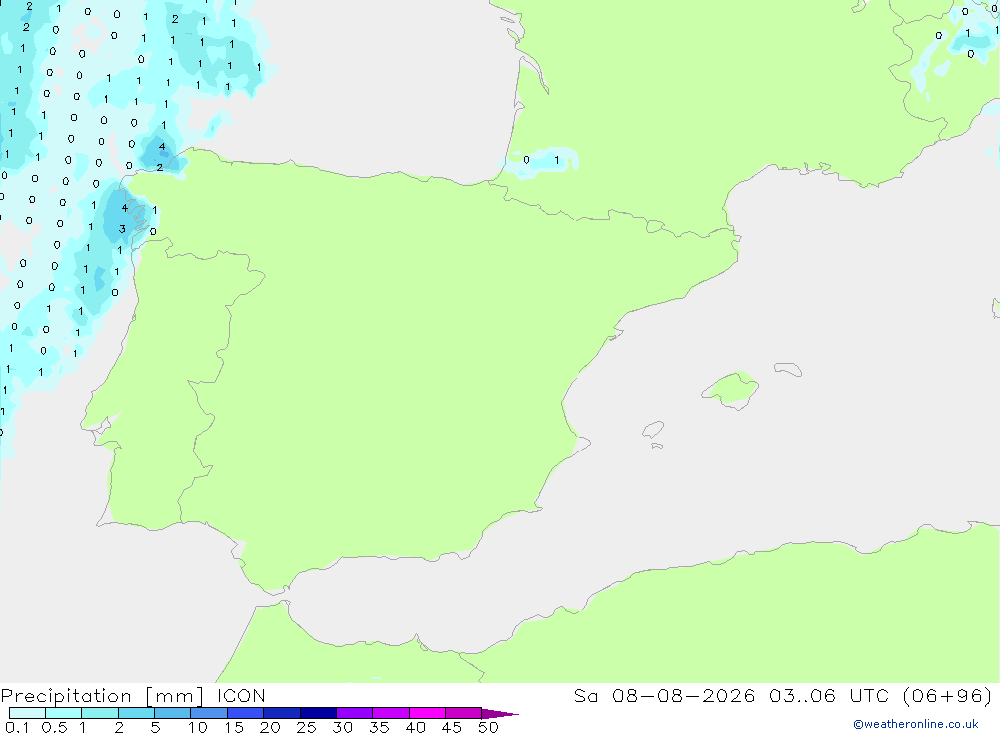
Task: Select the 5–10 mm legend color block
Action: tap(172, 713)
